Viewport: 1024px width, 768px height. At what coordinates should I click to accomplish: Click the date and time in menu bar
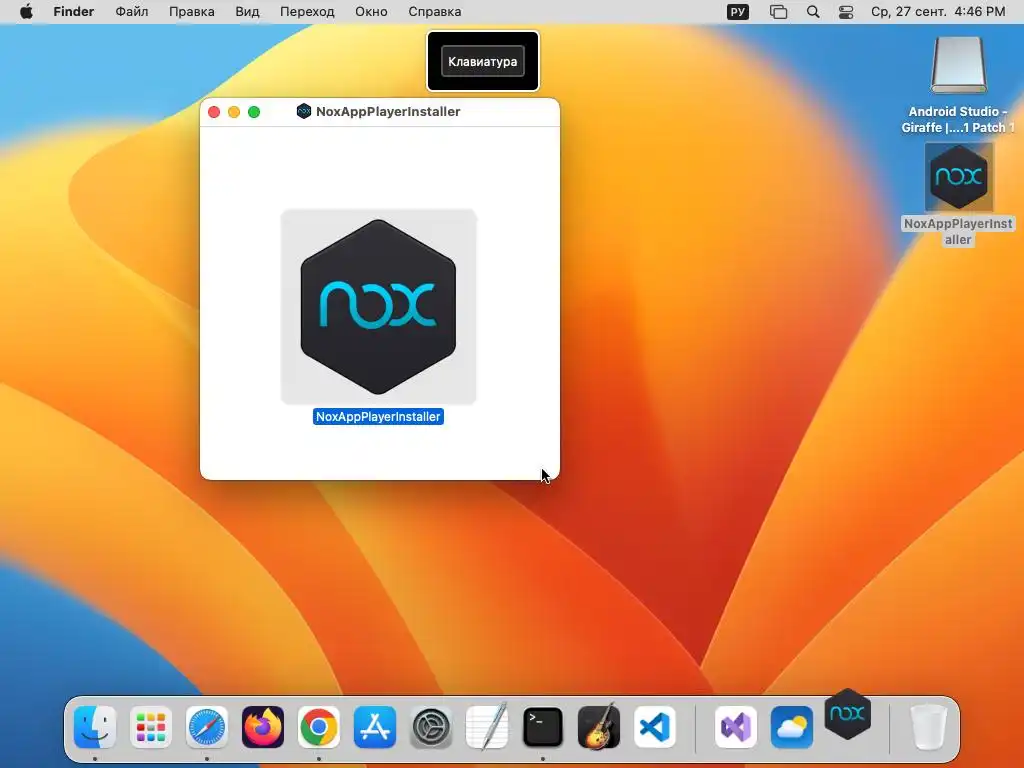938,12
